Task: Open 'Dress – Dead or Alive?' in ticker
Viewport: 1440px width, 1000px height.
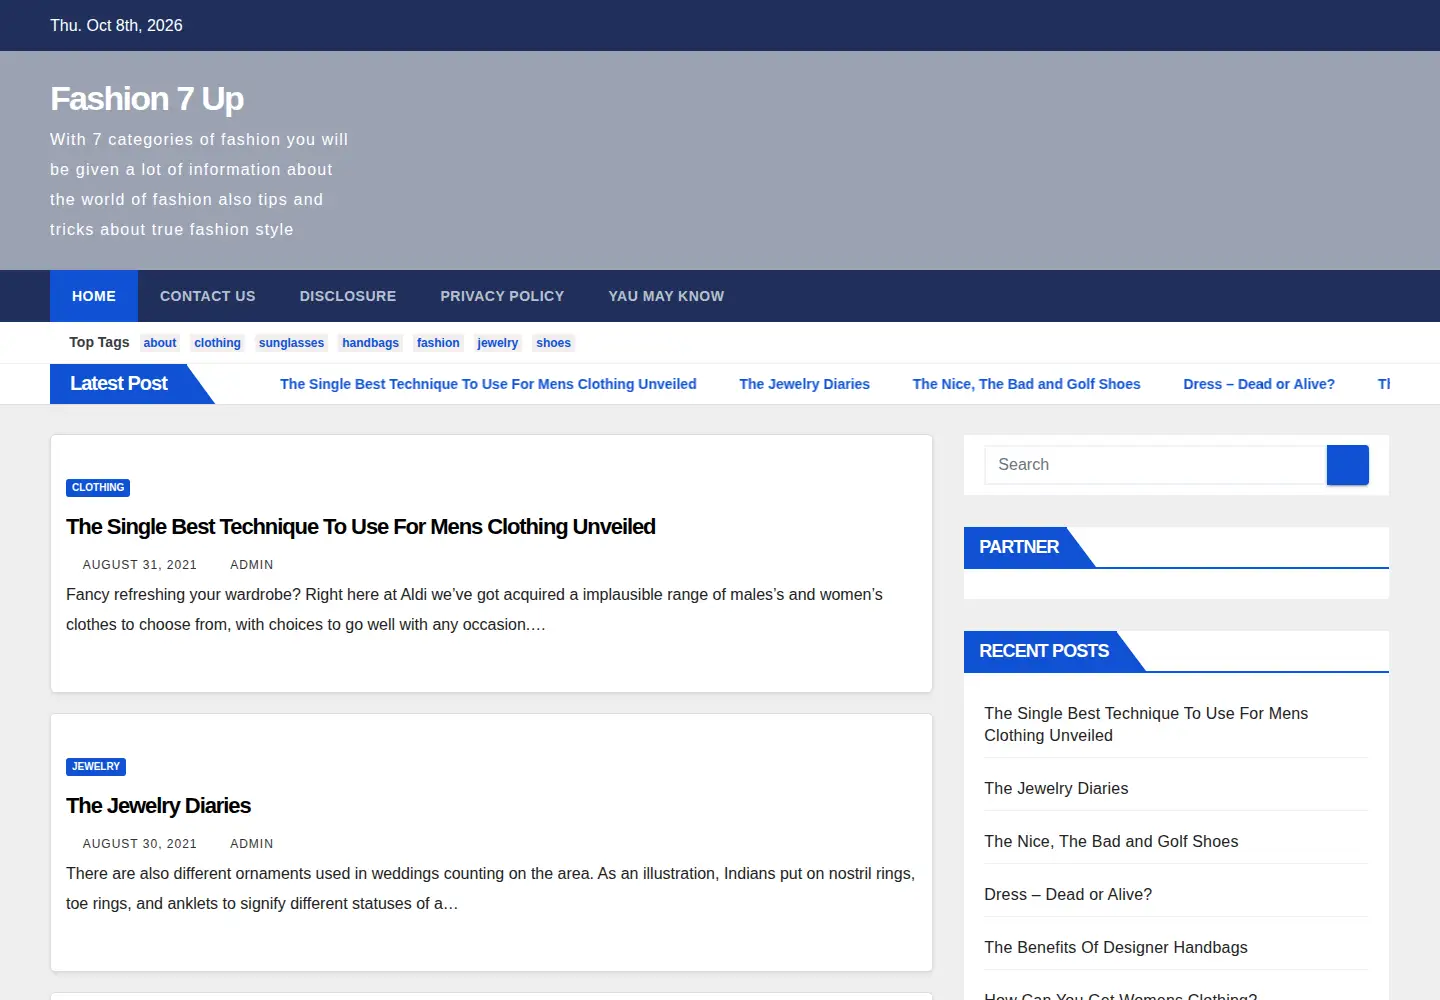Action: pos(1259,384)
